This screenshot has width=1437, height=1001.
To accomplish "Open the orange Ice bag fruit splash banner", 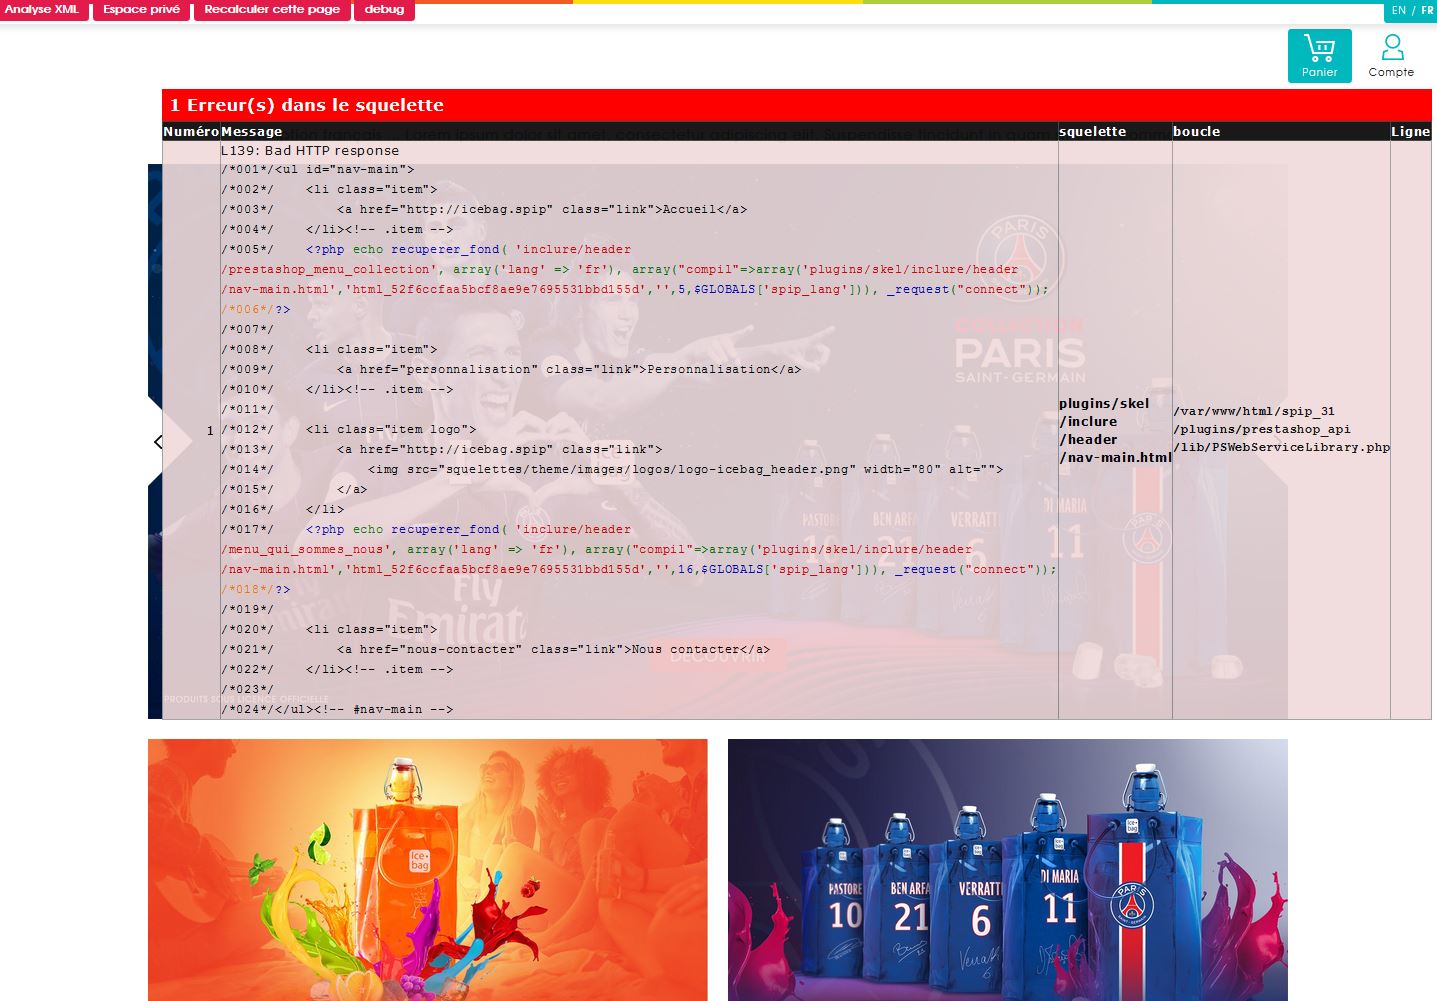I will pyautogui.click(x=427, y=870).
